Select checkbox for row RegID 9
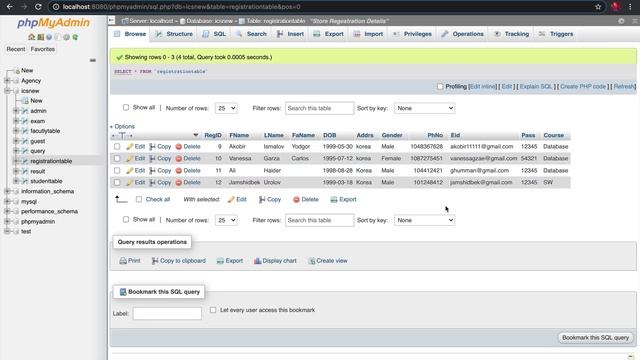This screenshot has width=640, height=360. 117,146
